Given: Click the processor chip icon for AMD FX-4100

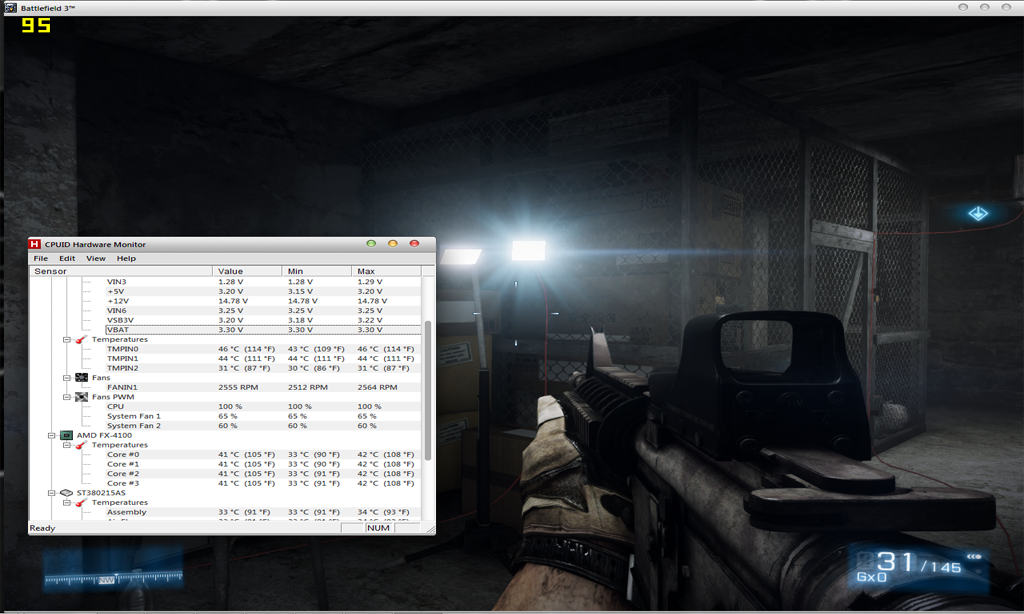Looking at the screenshot, I should [66, 435].
